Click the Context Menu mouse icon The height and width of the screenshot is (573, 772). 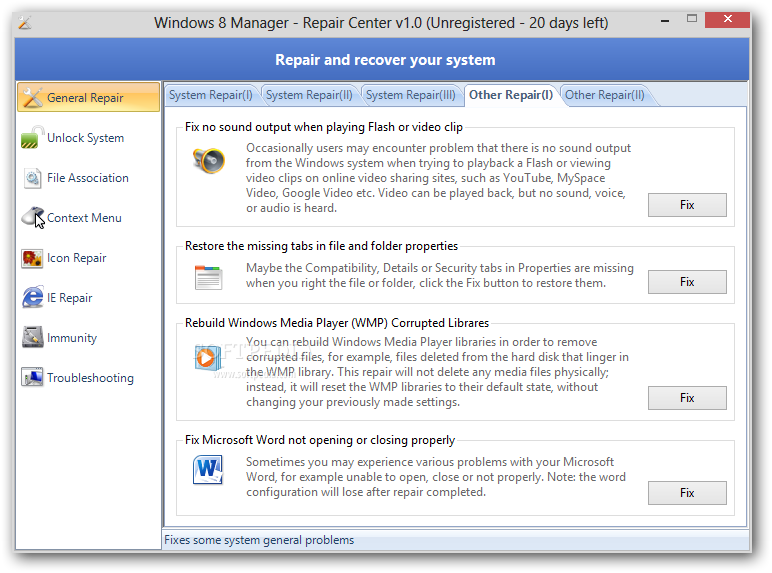[33, 218]
